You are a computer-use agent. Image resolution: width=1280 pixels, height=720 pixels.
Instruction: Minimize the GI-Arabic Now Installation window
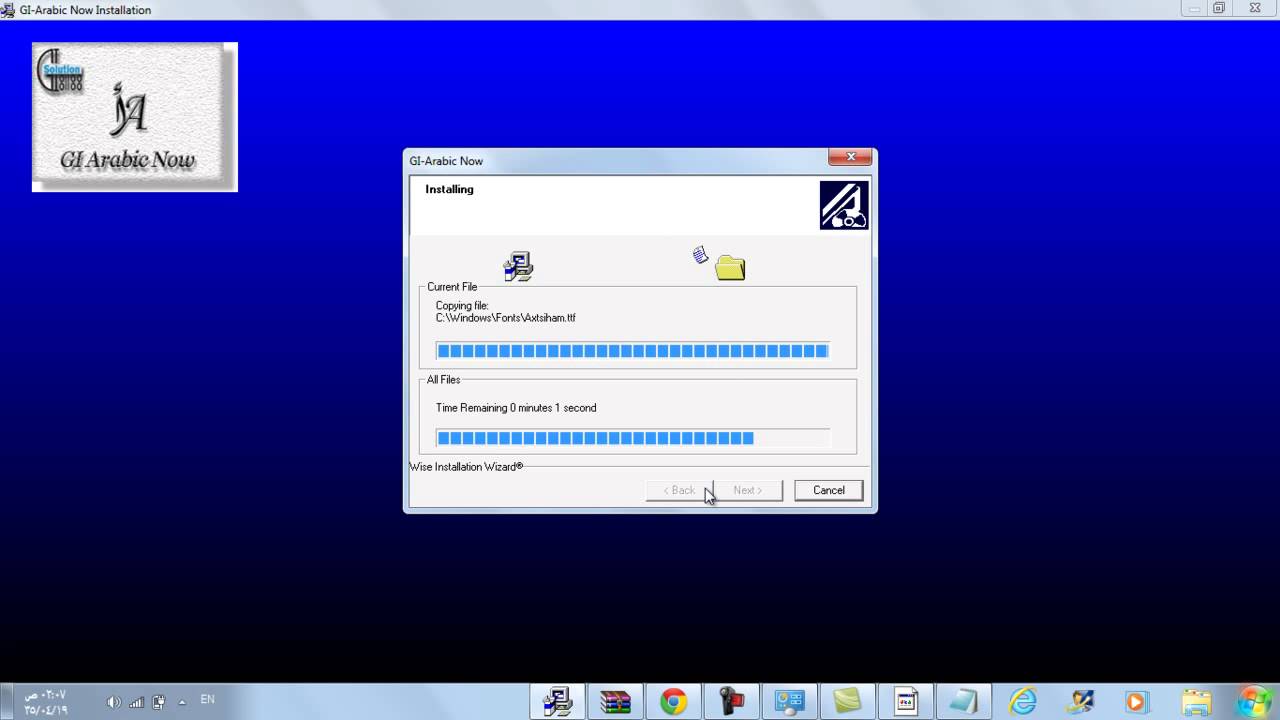tap(1194, 8)
